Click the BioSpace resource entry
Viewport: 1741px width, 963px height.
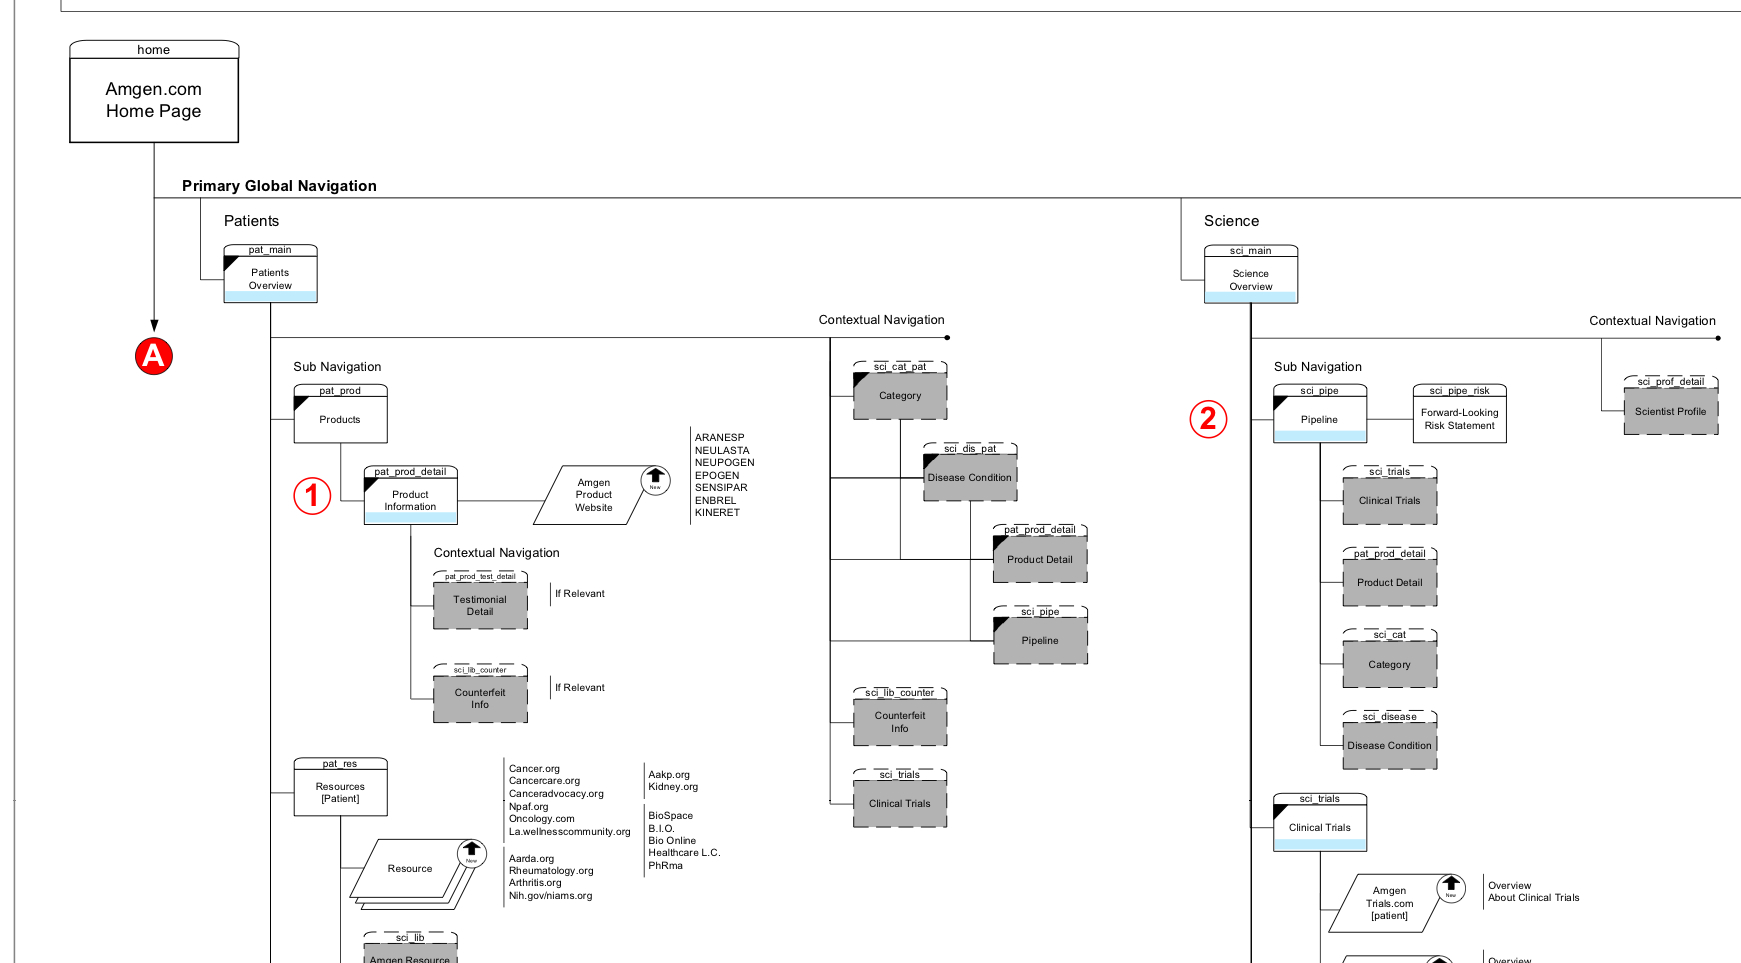[x=670, y=816]
